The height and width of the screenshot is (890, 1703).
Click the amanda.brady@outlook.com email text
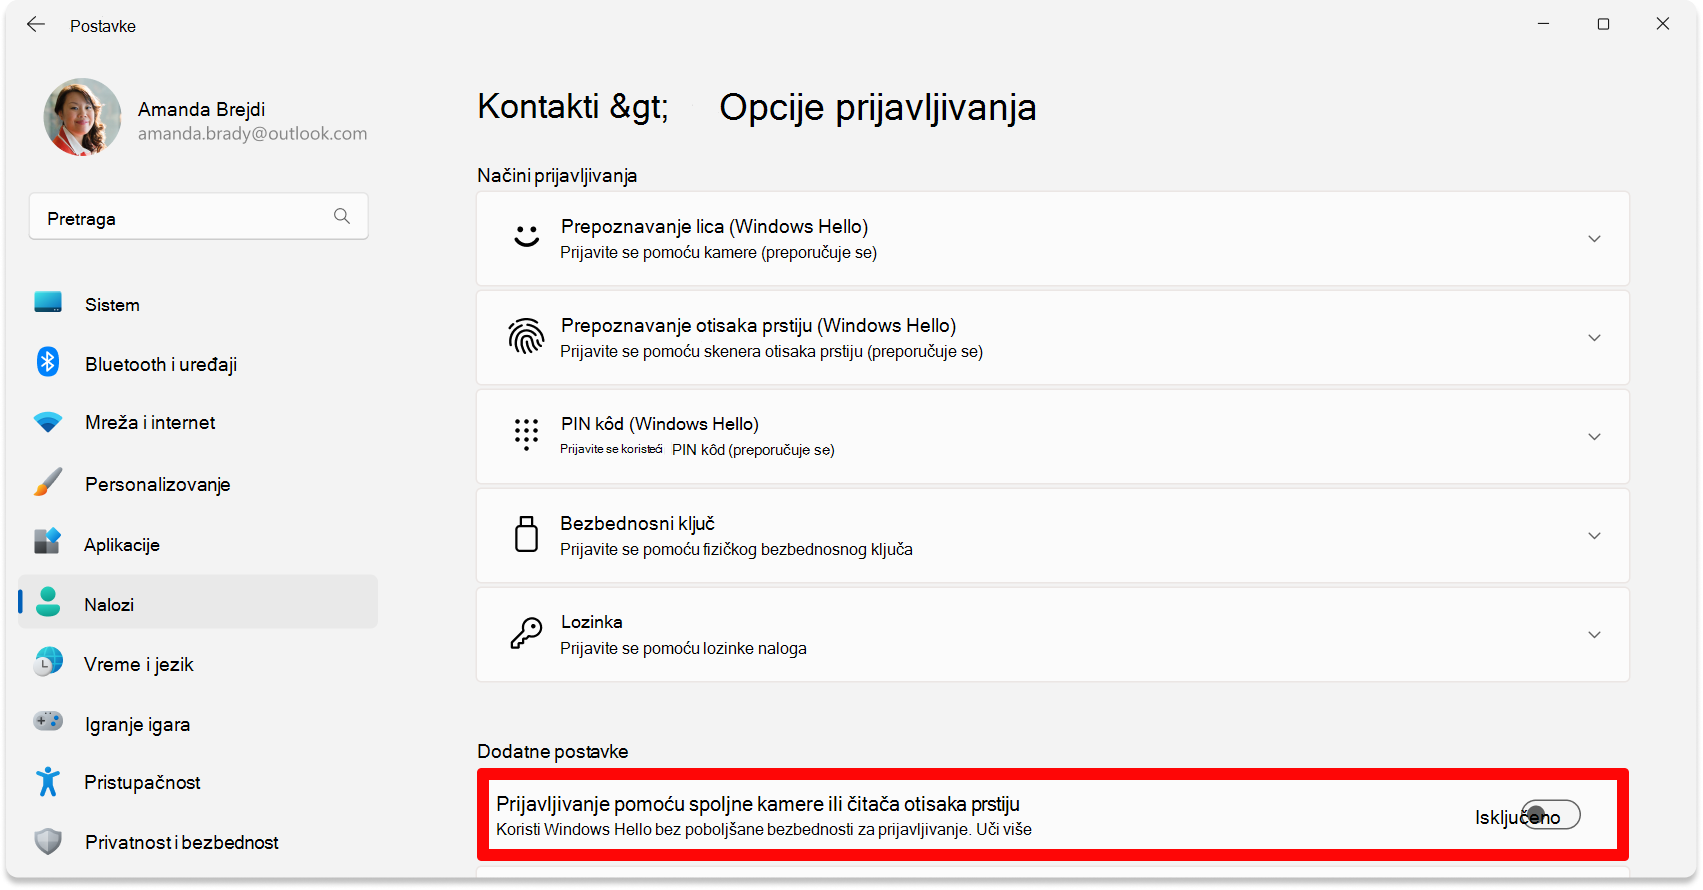(252, 134)
